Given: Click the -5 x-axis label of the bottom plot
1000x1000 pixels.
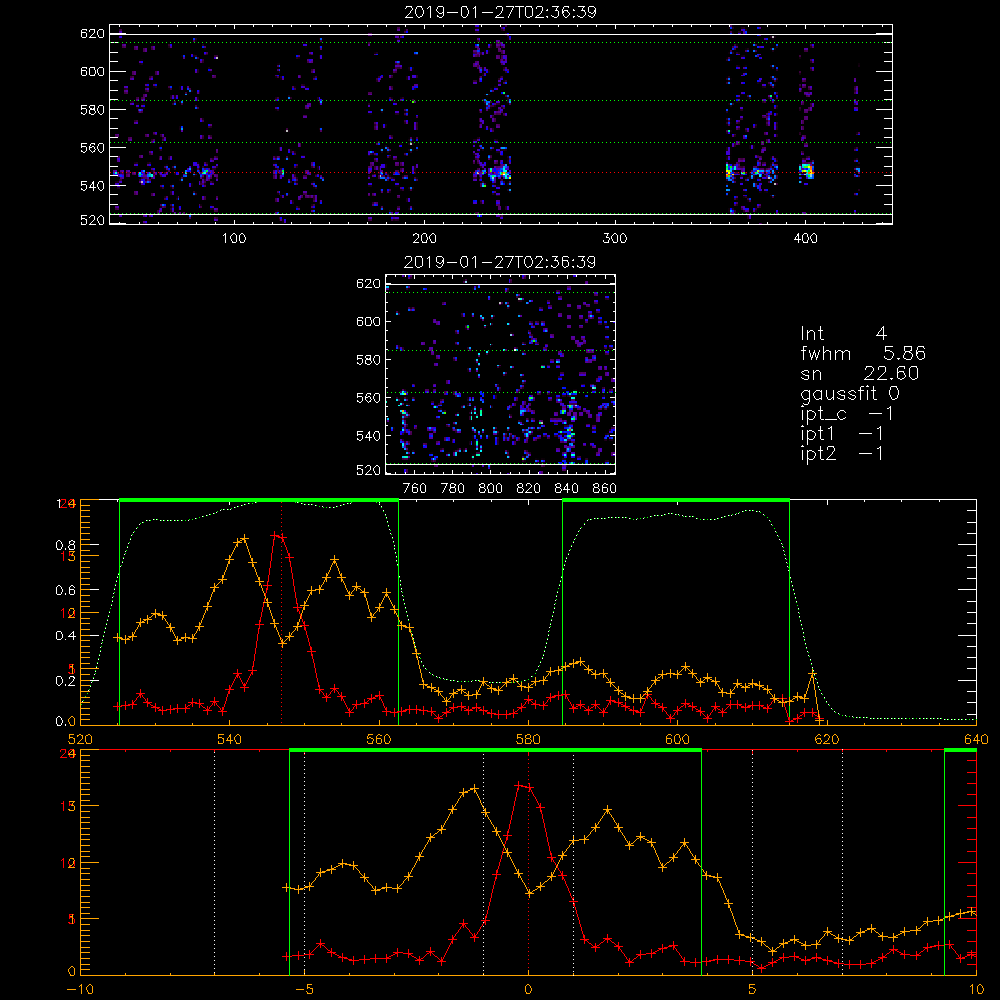Looking at the screenshot, I should click(x=304, y=989).
